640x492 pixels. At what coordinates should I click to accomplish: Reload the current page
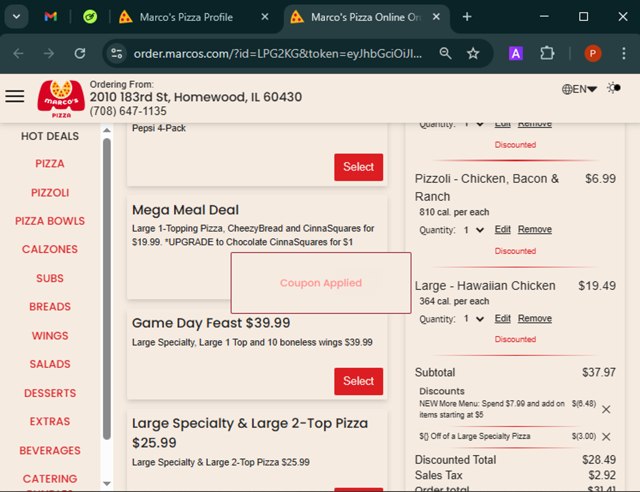[x=80, y=53]
